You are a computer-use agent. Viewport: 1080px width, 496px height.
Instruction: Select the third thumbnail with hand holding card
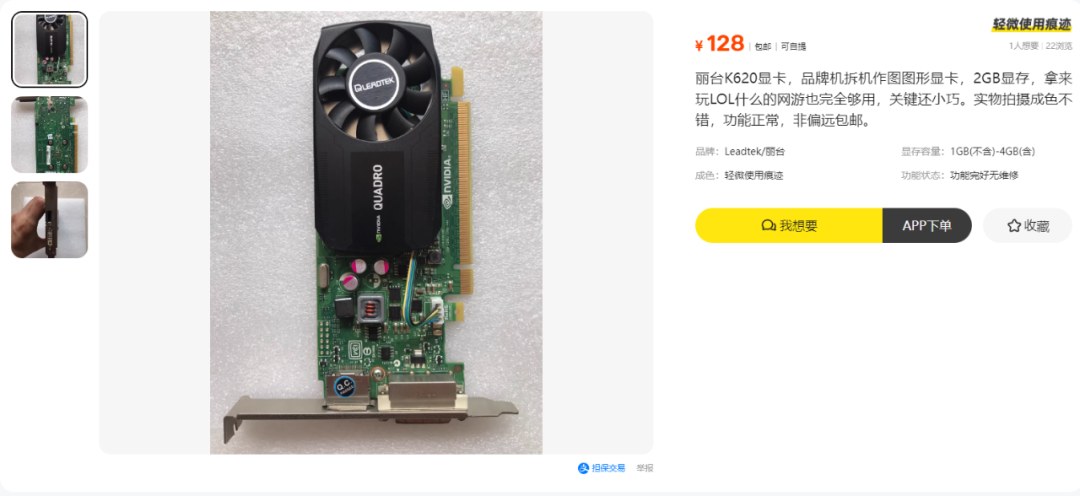[x=50, y=220]
